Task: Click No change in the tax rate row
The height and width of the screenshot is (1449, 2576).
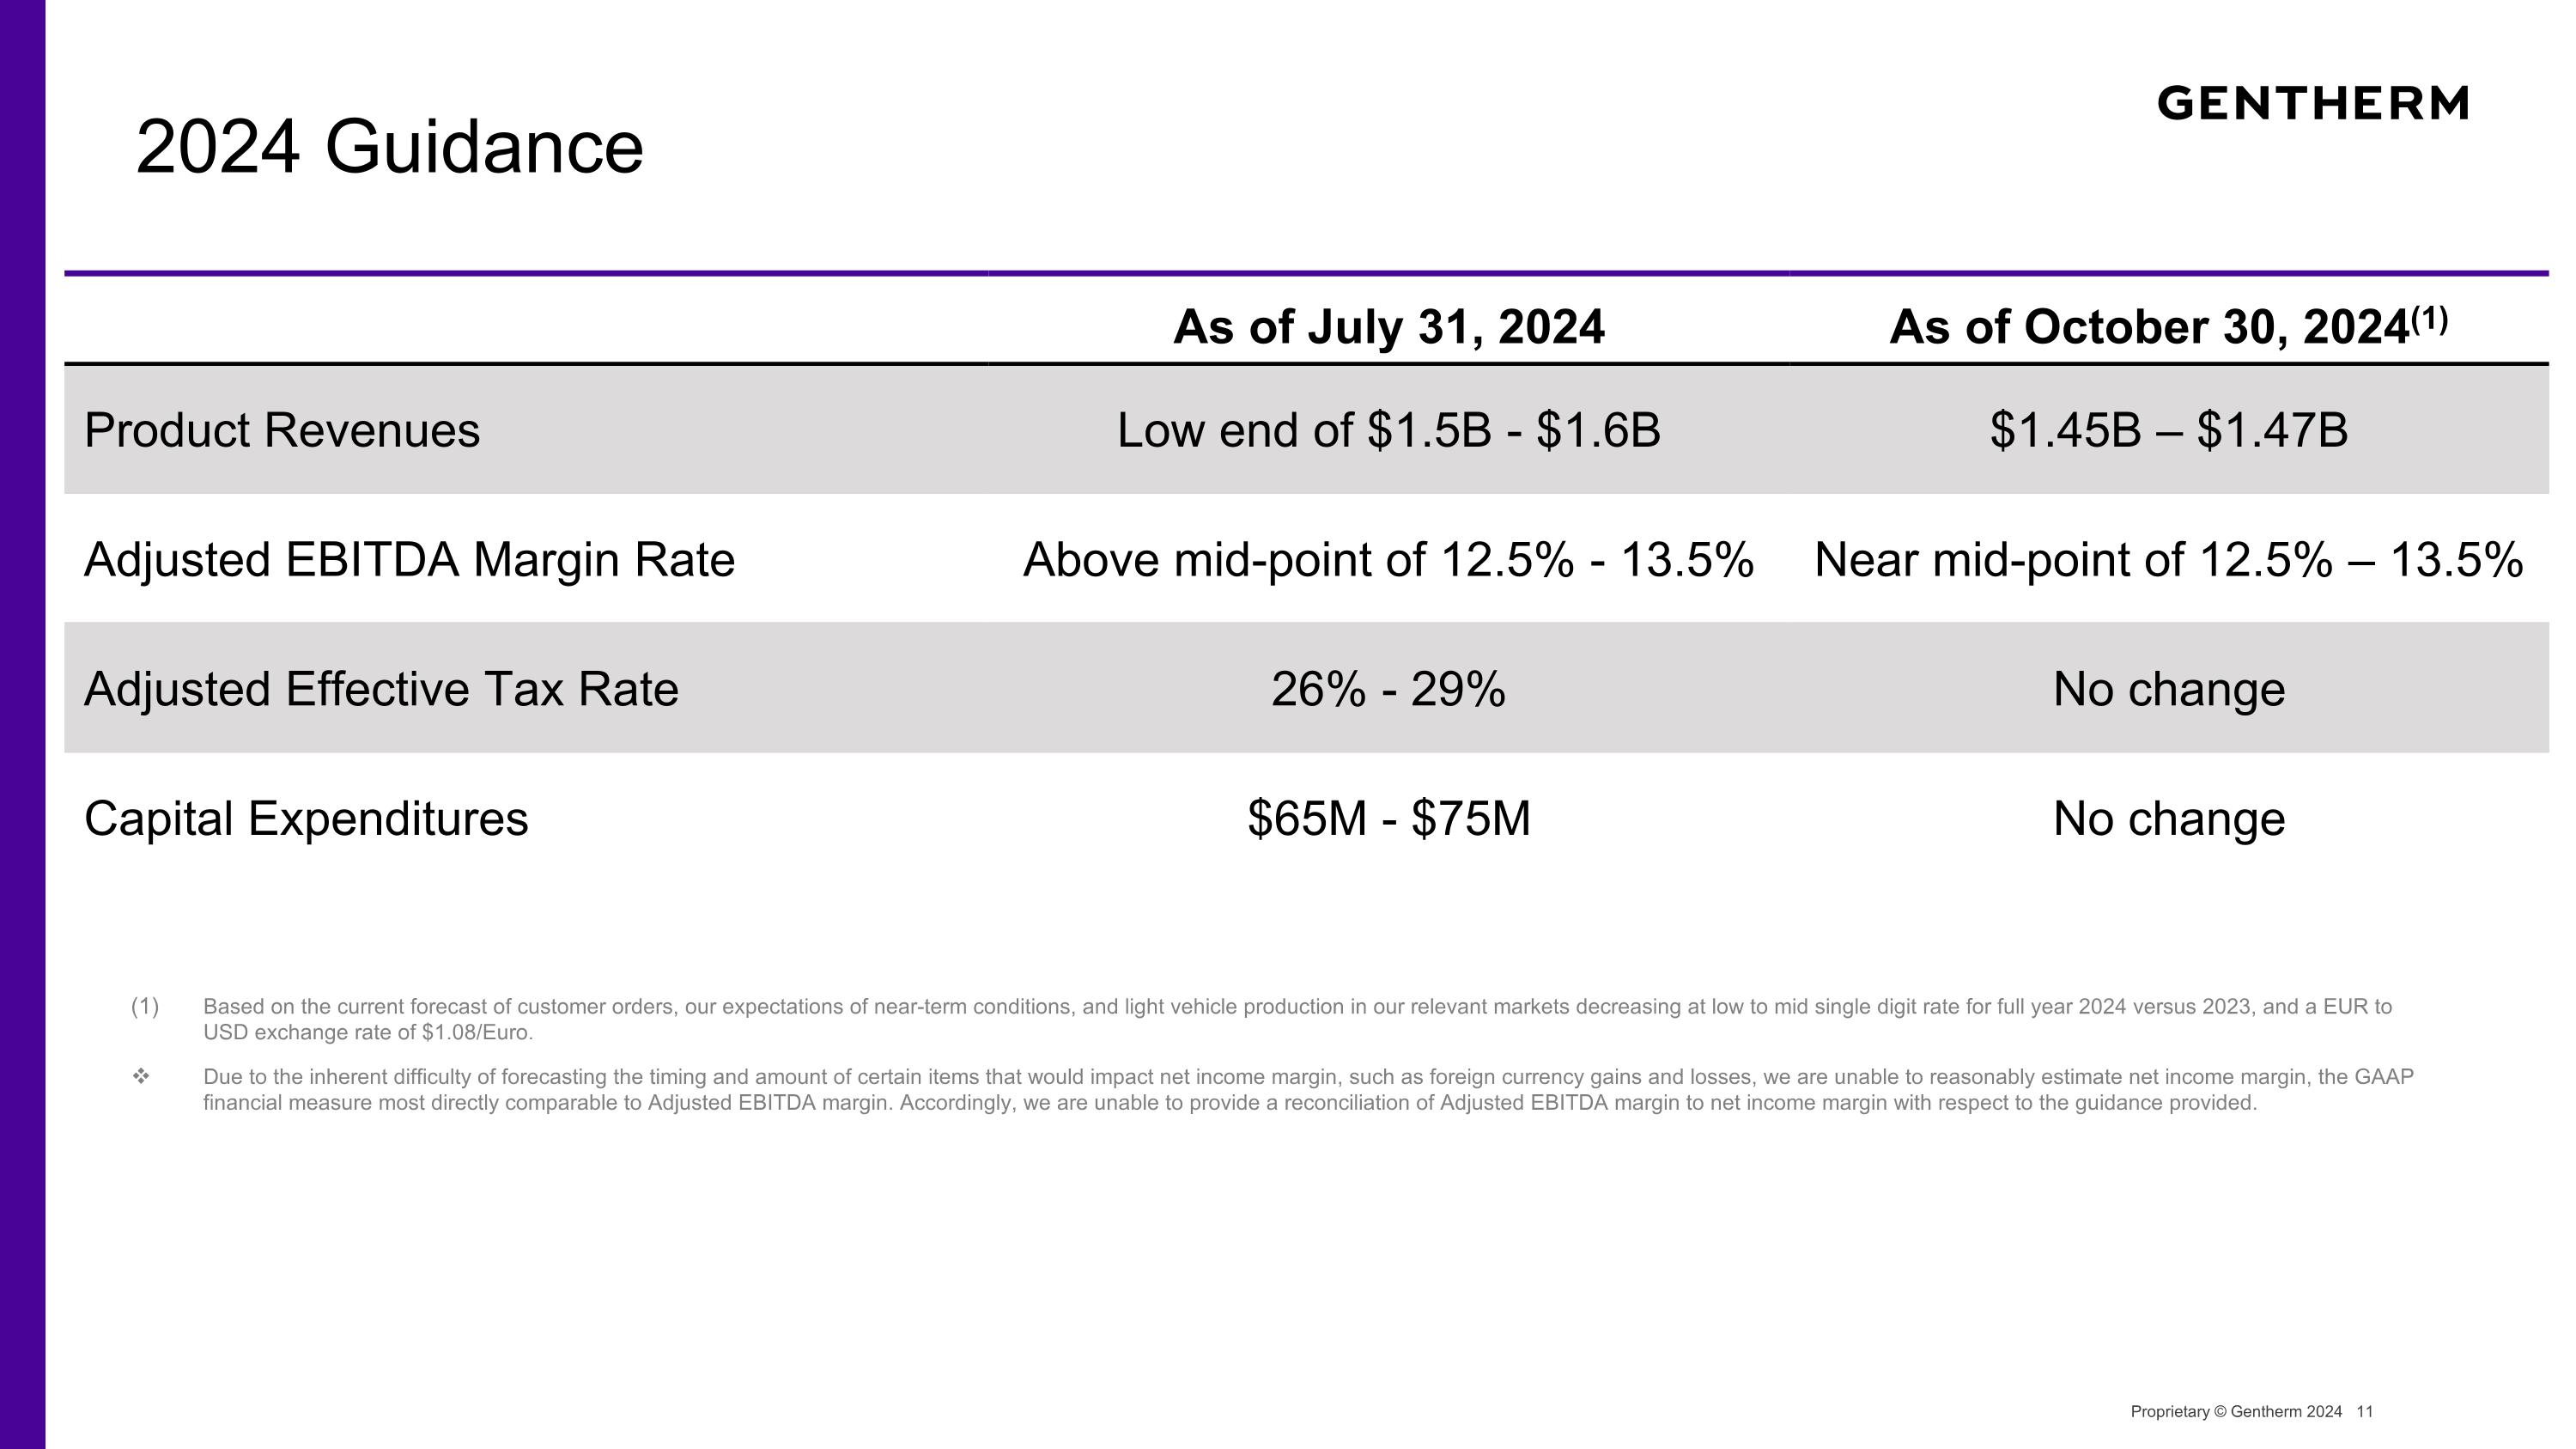Action: 2169,689
